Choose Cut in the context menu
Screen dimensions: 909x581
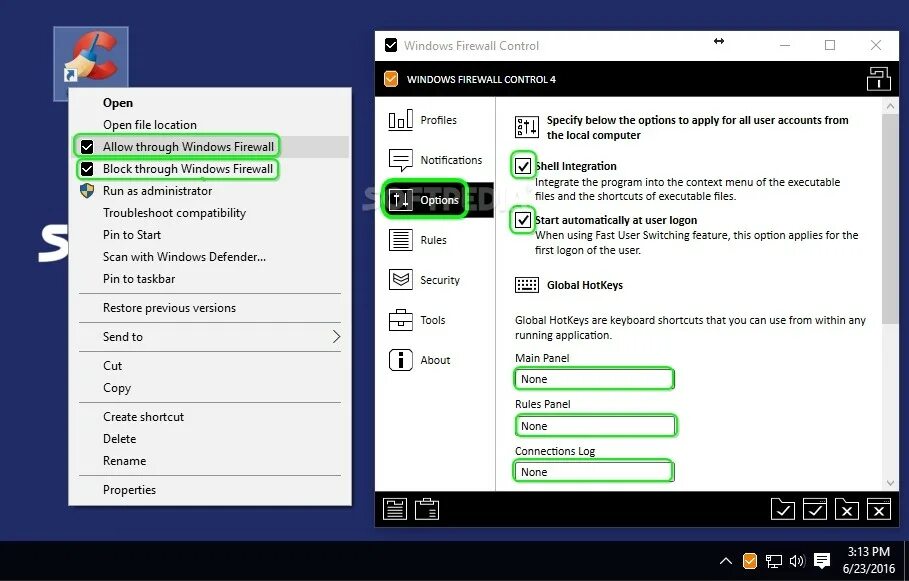click(210, 366)
